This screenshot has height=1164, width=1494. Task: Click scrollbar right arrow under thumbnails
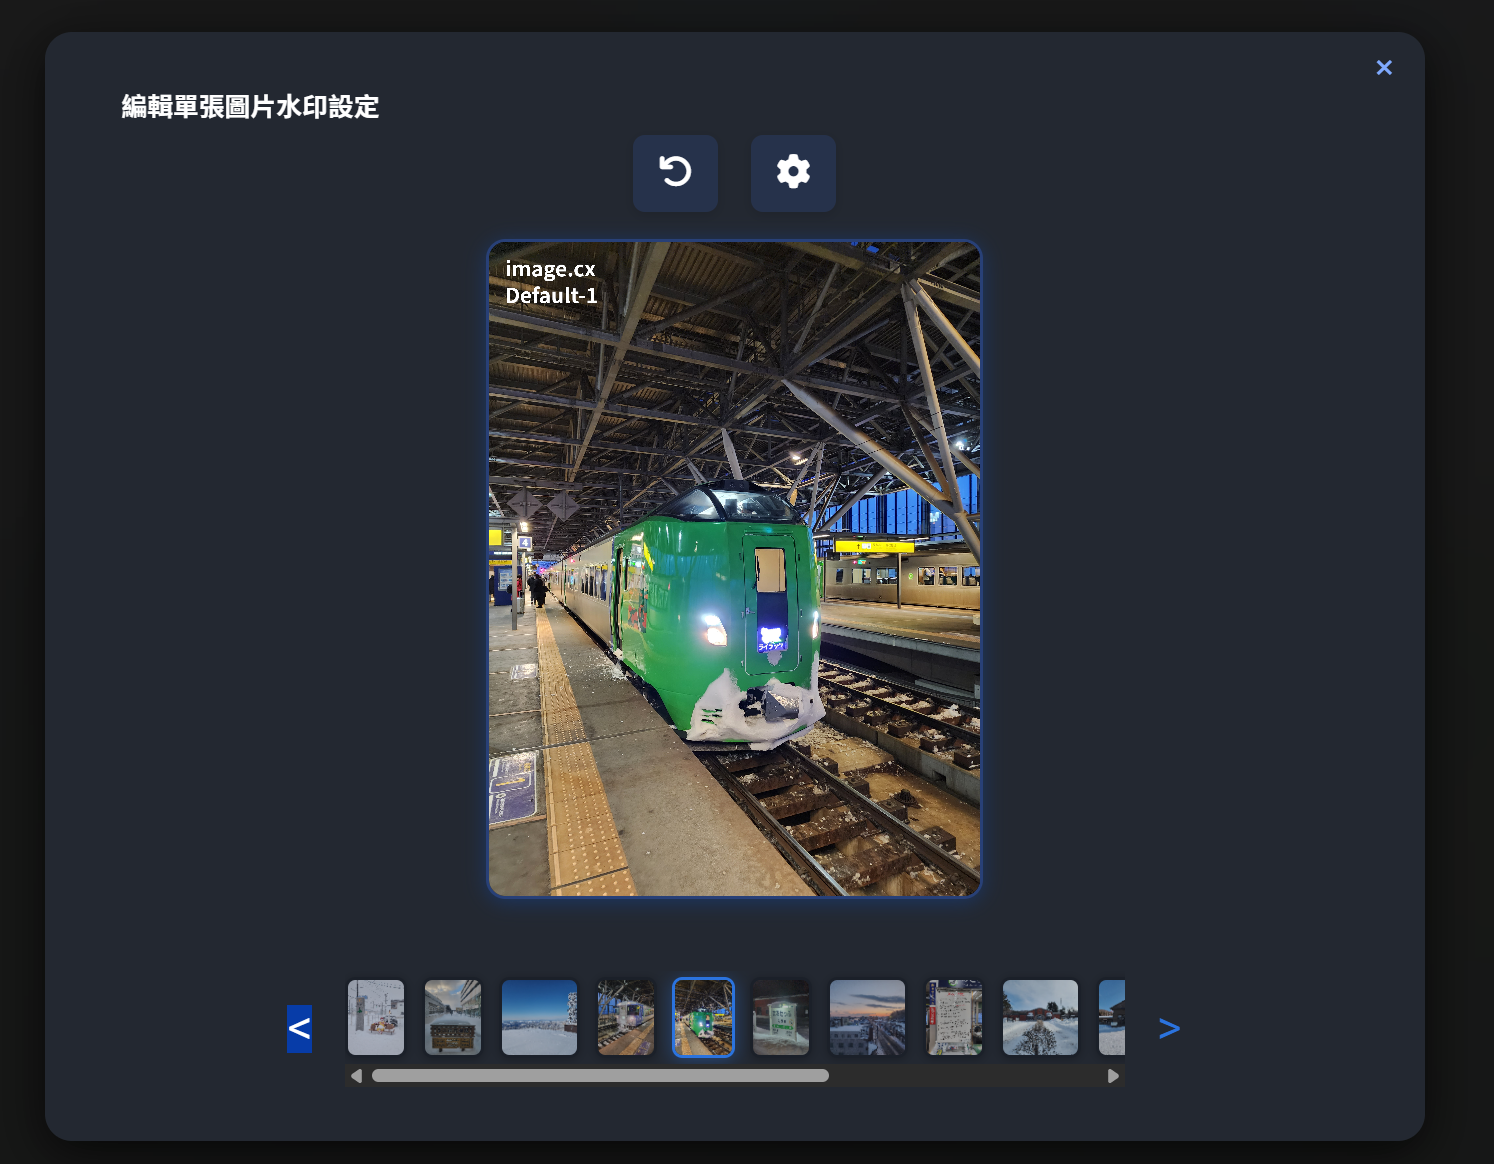point(1113,1076)
